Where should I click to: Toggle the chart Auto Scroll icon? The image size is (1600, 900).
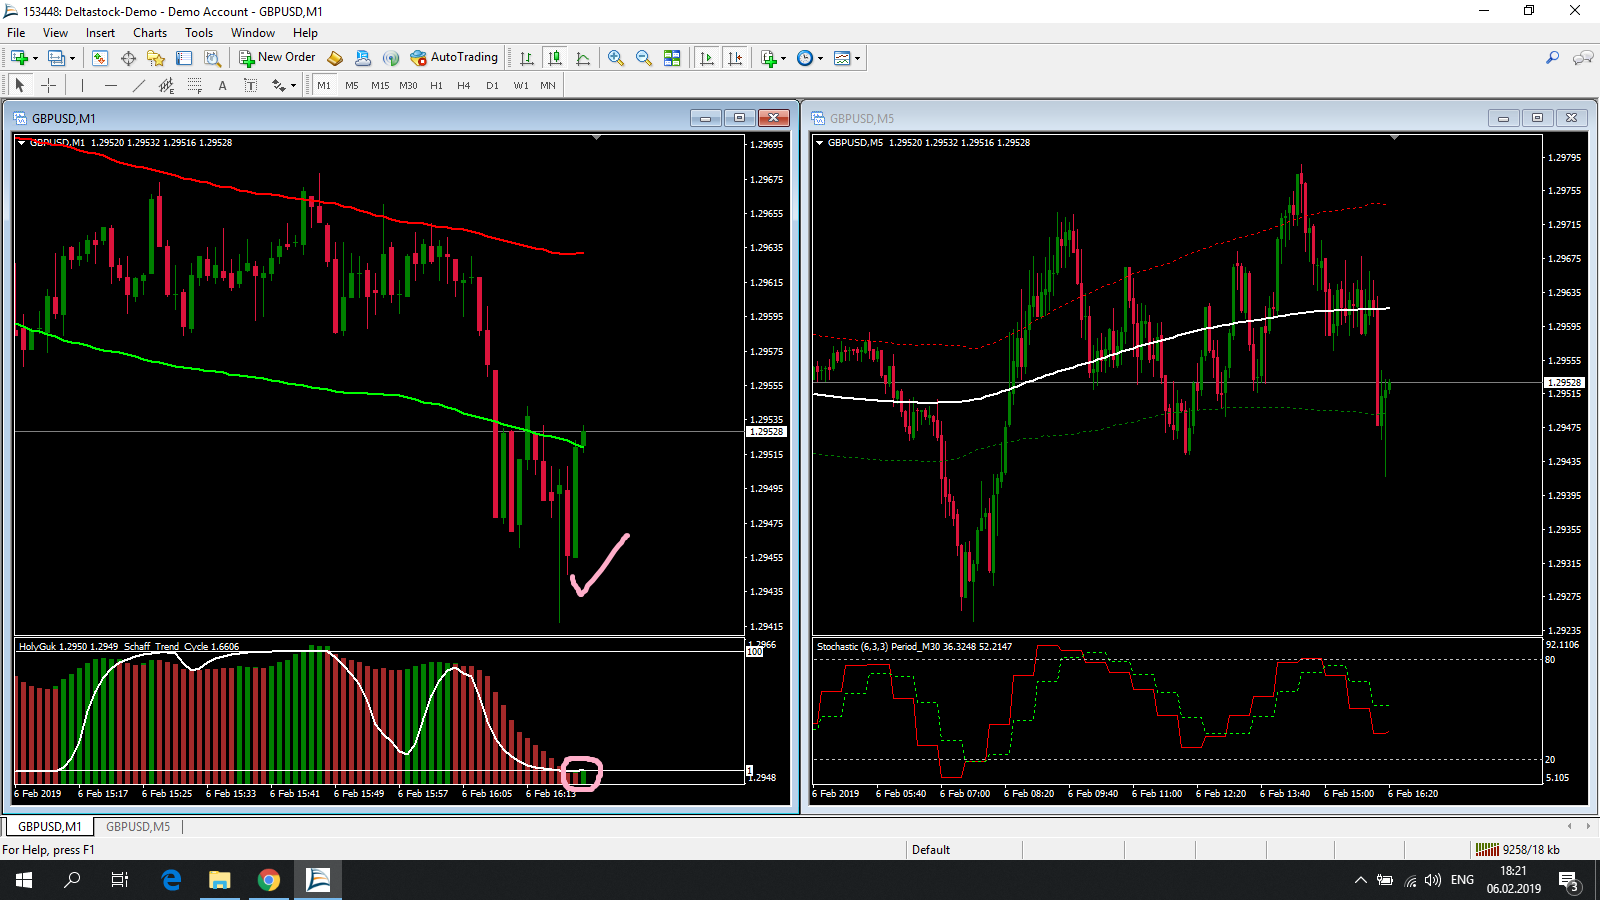(707, 58)
